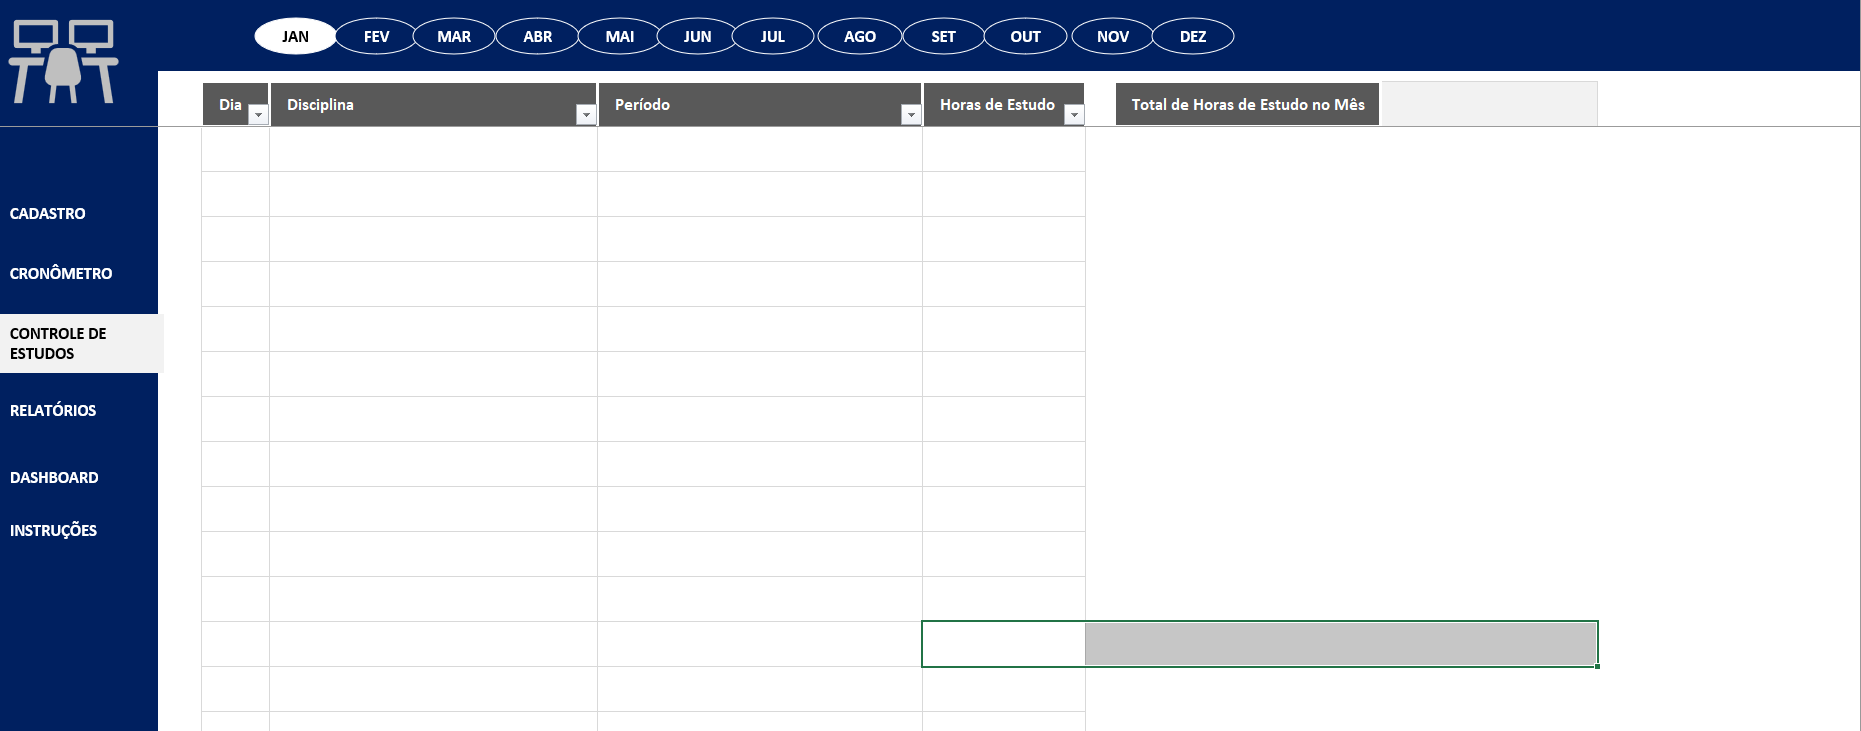Click the Total de Horas value cell
Viewport: 1861px width, 731px height.
pos(1489,104)
